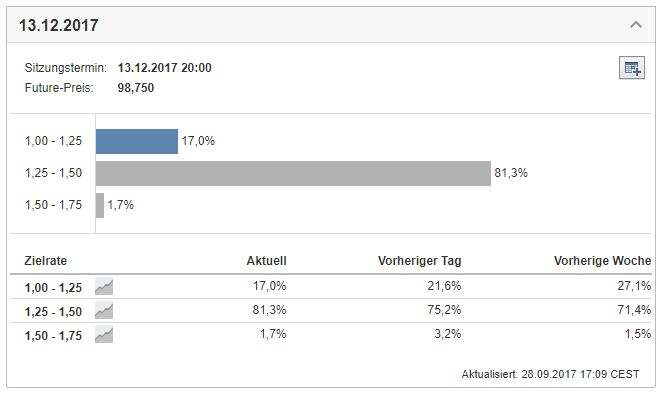Image resolution: width=665 pixels, height=396 pixels.
Task: Click the Vorherige Woche column header
Action: pyautogui.click(x=602, y=261)
